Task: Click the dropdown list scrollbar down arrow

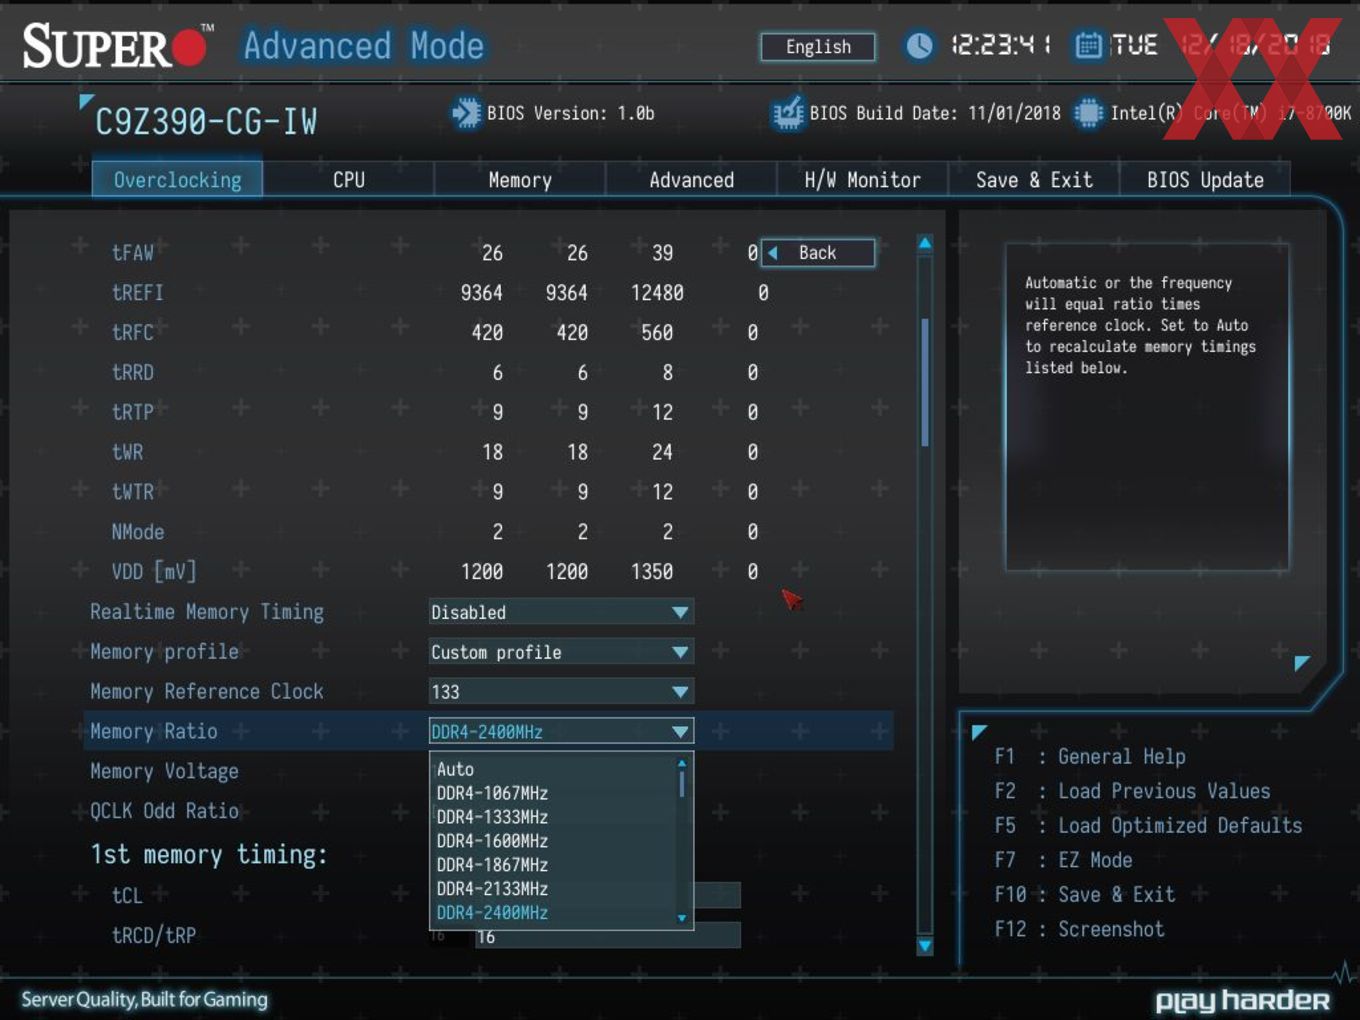Action: click(682, 918)
